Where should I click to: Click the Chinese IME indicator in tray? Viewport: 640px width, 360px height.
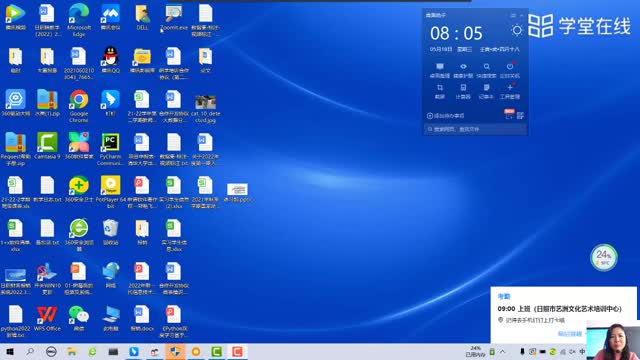(582, 352)
